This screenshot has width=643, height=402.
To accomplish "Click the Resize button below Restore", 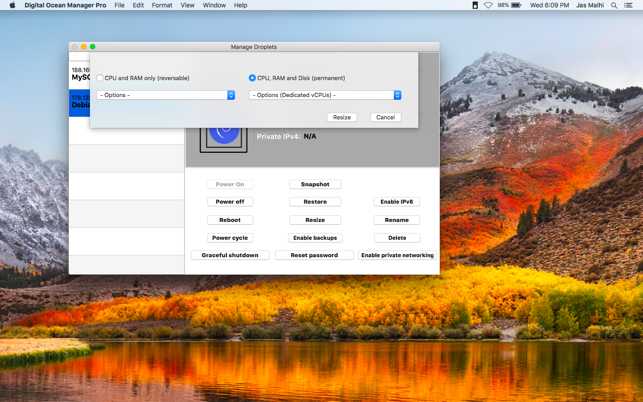I will coord(315,220).
